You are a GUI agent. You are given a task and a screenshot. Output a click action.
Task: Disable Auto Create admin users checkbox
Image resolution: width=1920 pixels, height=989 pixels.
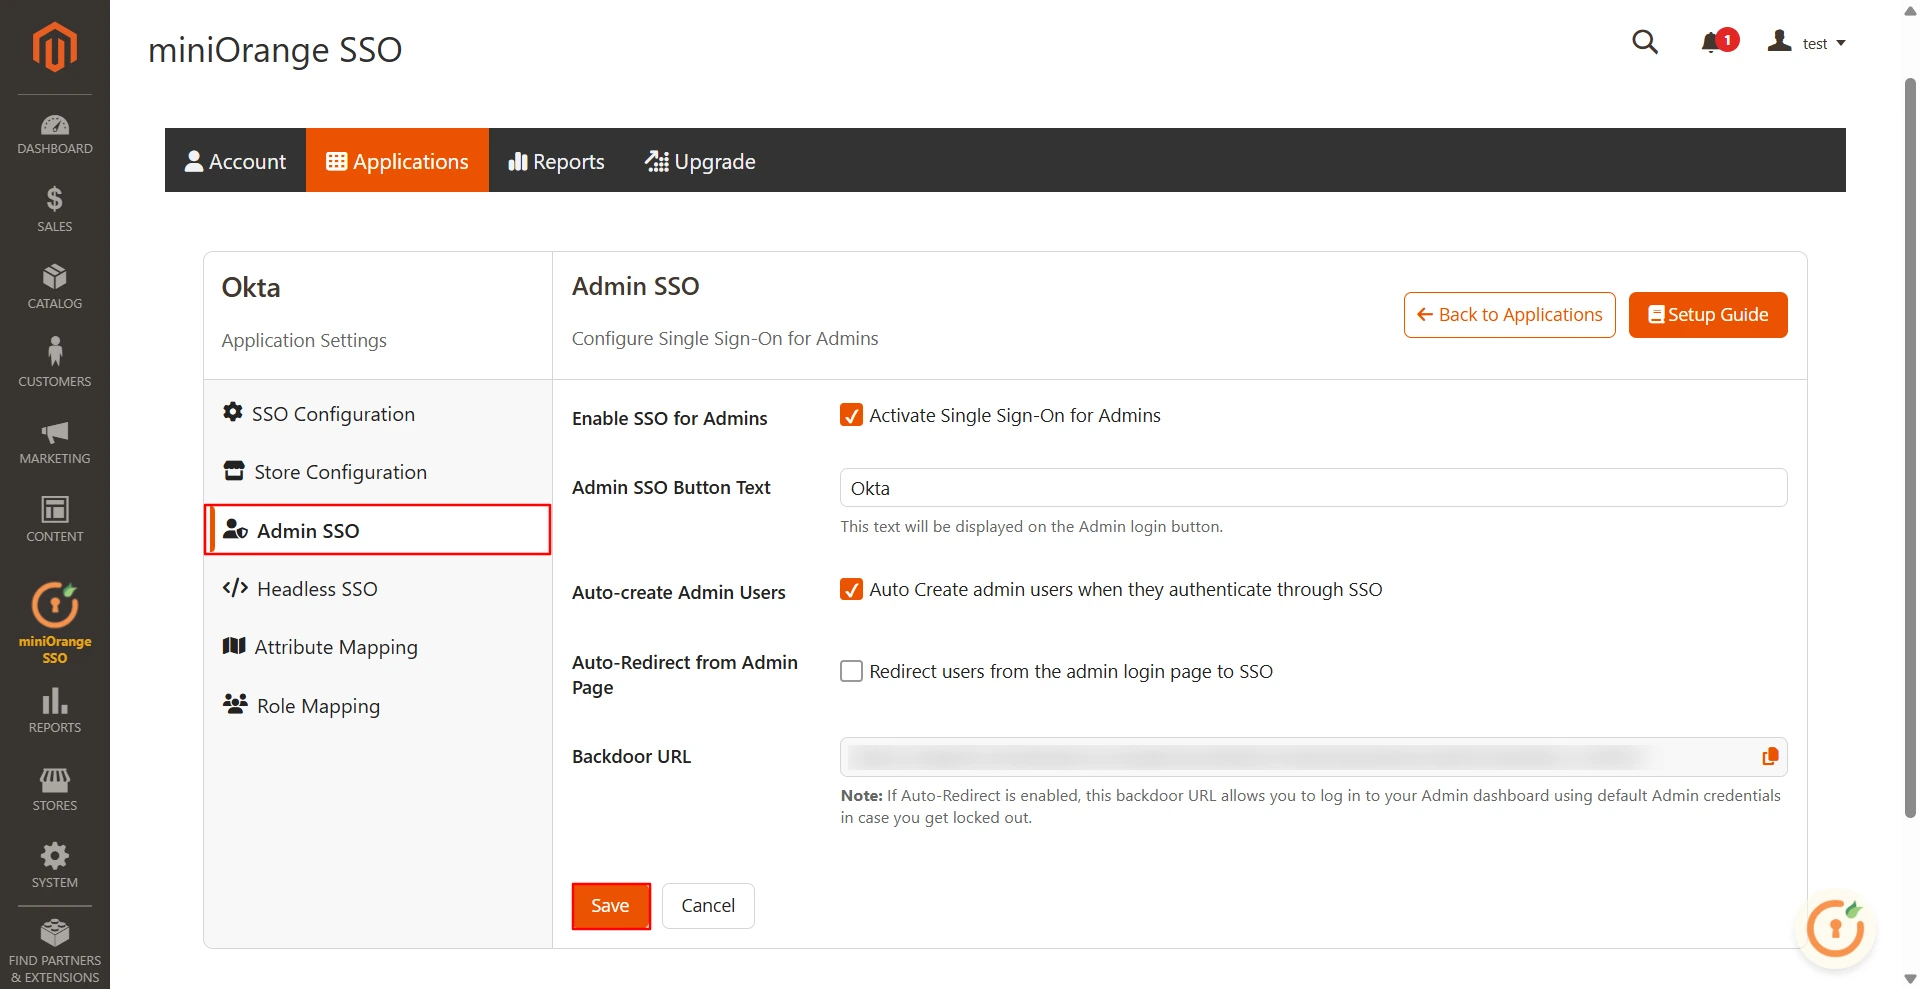point(851,590)
